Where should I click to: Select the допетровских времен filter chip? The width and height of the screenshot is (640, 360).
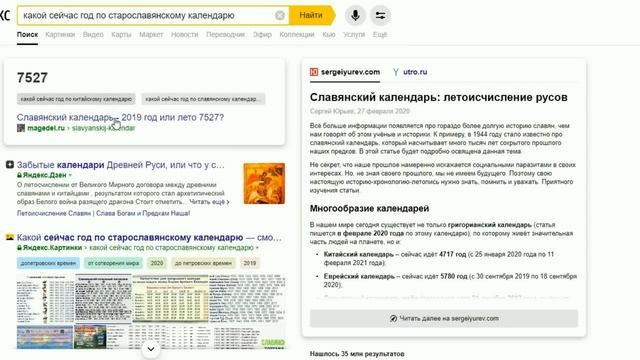48,263
